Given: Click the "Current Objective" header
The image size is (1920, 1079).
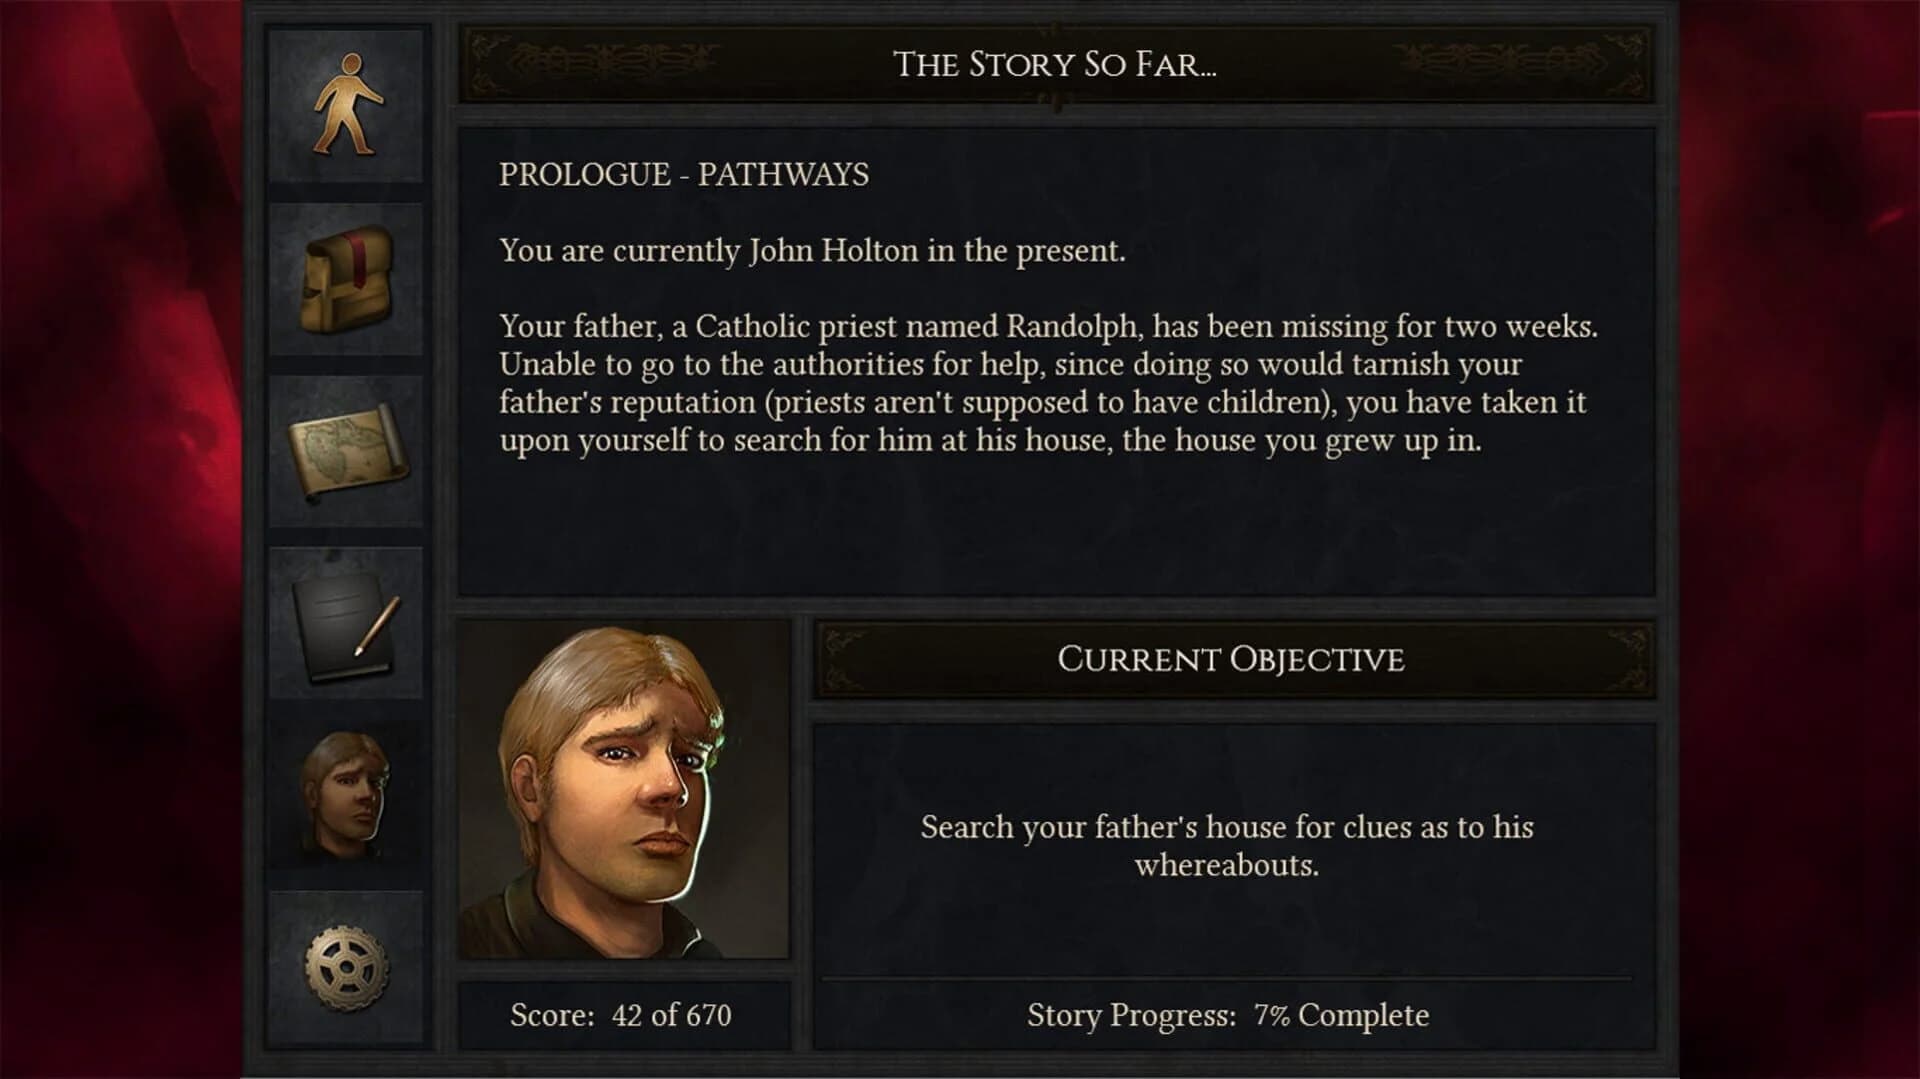Looking at the screenshot, I should pos(1231,660).
